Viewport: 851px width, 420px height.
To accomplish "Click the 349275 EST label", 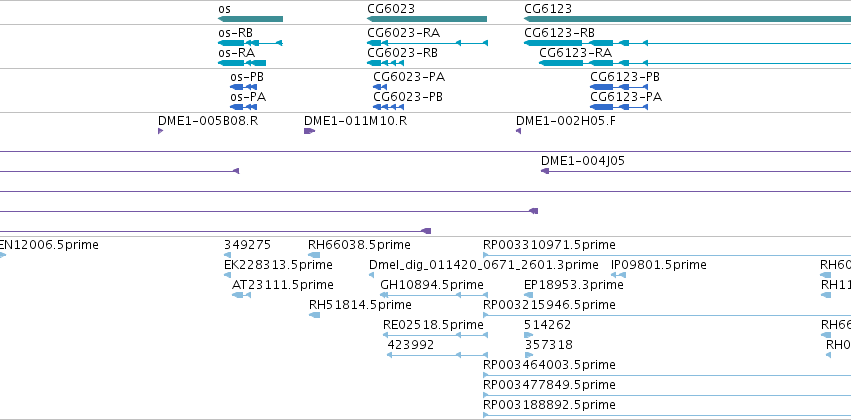I will click(247, 245).
